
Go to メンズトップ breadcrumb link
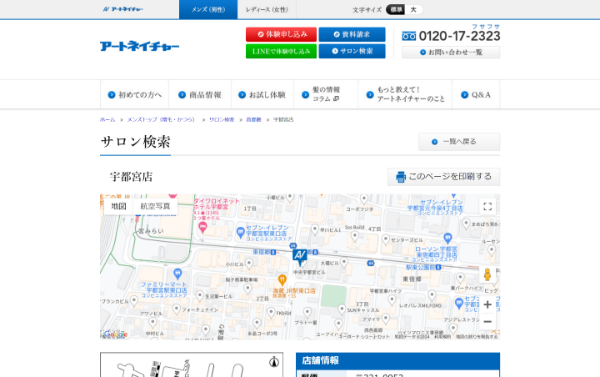161,120
